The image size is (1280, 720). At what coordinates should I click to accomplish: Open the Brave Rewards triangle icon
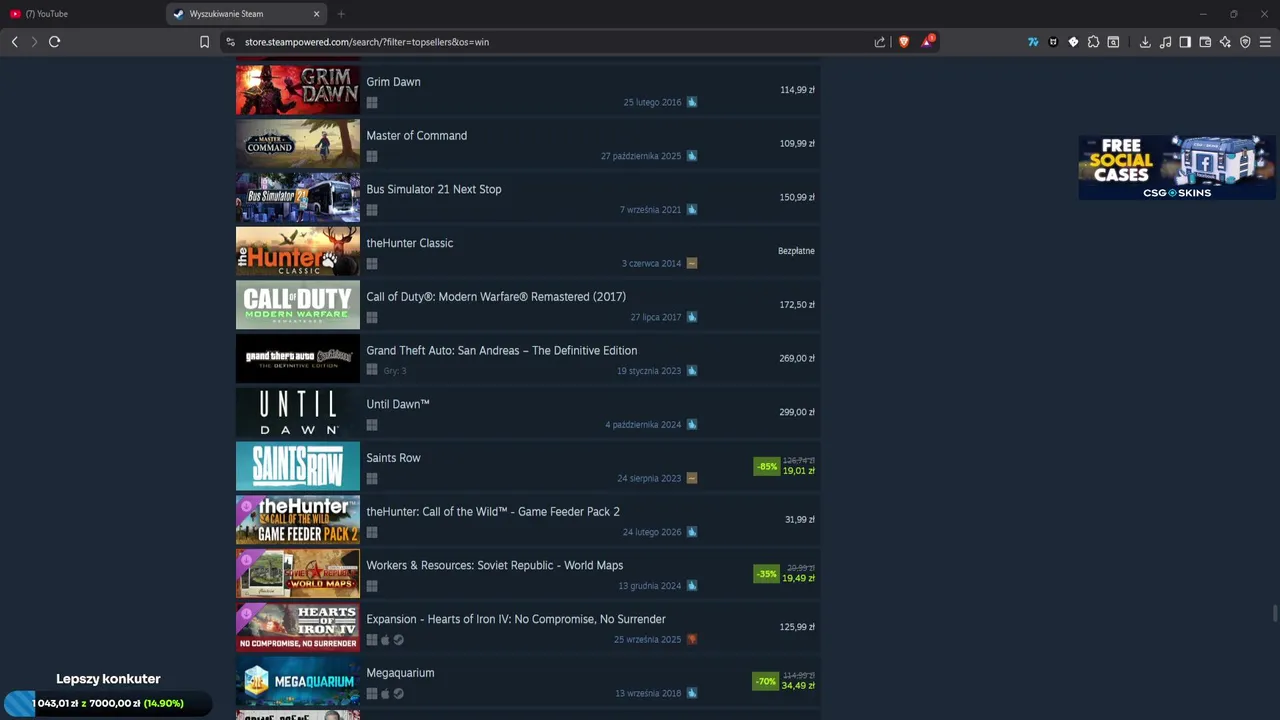pos(928,42)
